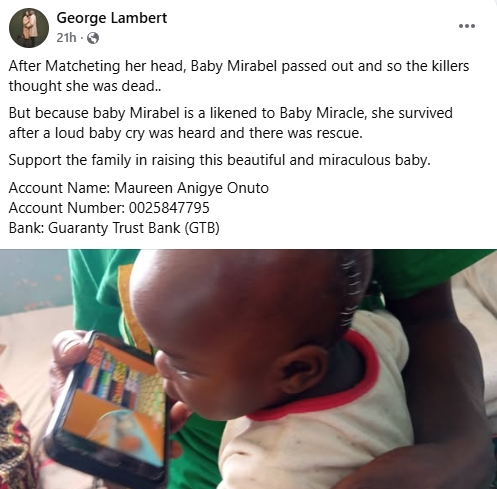Click the paragraph beginning "But because baby Mirabel"
Viewport: 497px width, 489px height.
point(231,123)
